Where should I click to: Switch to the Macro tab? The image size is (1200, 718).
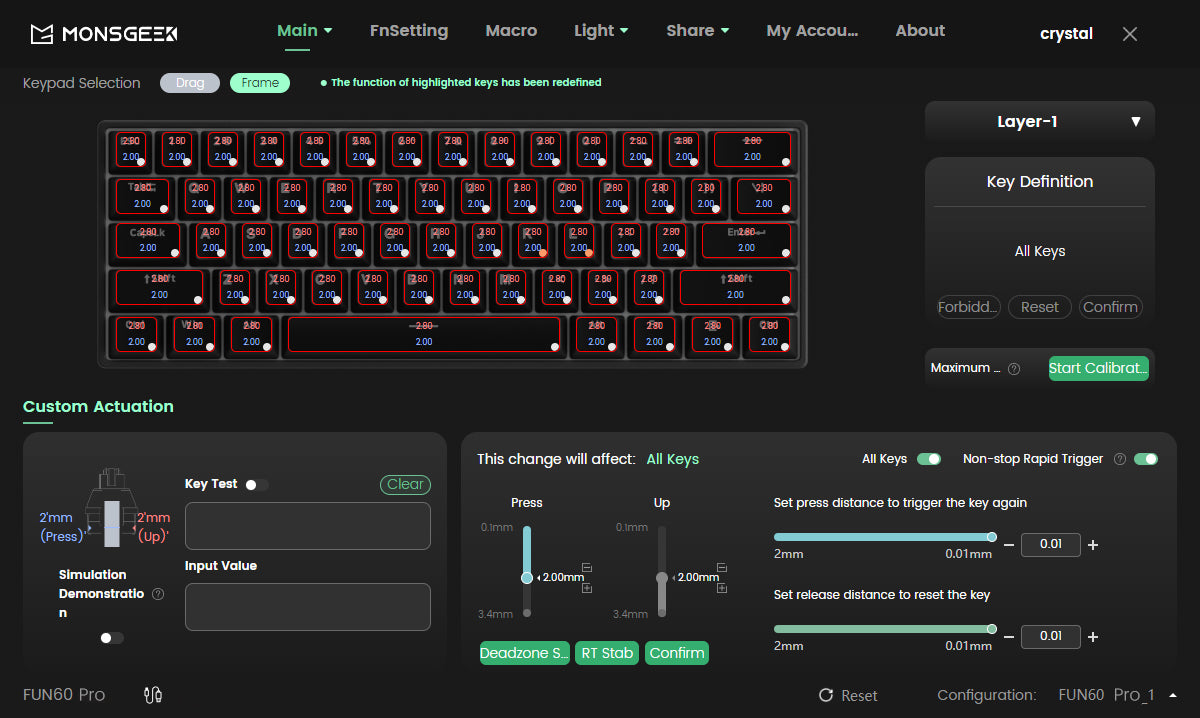click(x=511, y=30)
